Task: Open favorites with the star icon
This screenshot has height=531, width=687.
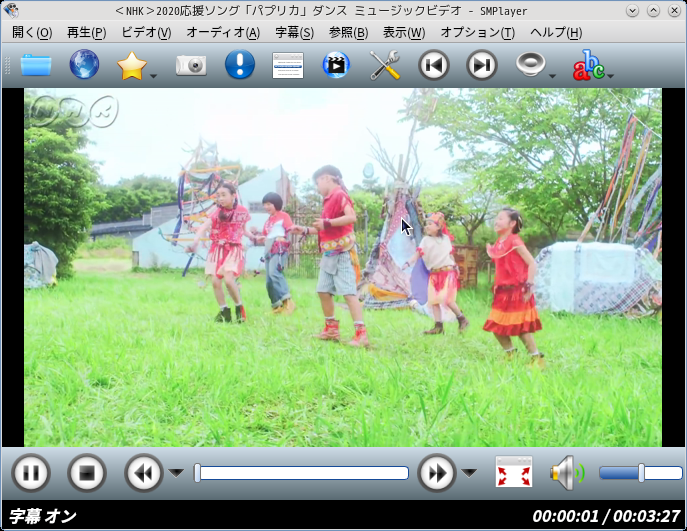Action: 131,65
